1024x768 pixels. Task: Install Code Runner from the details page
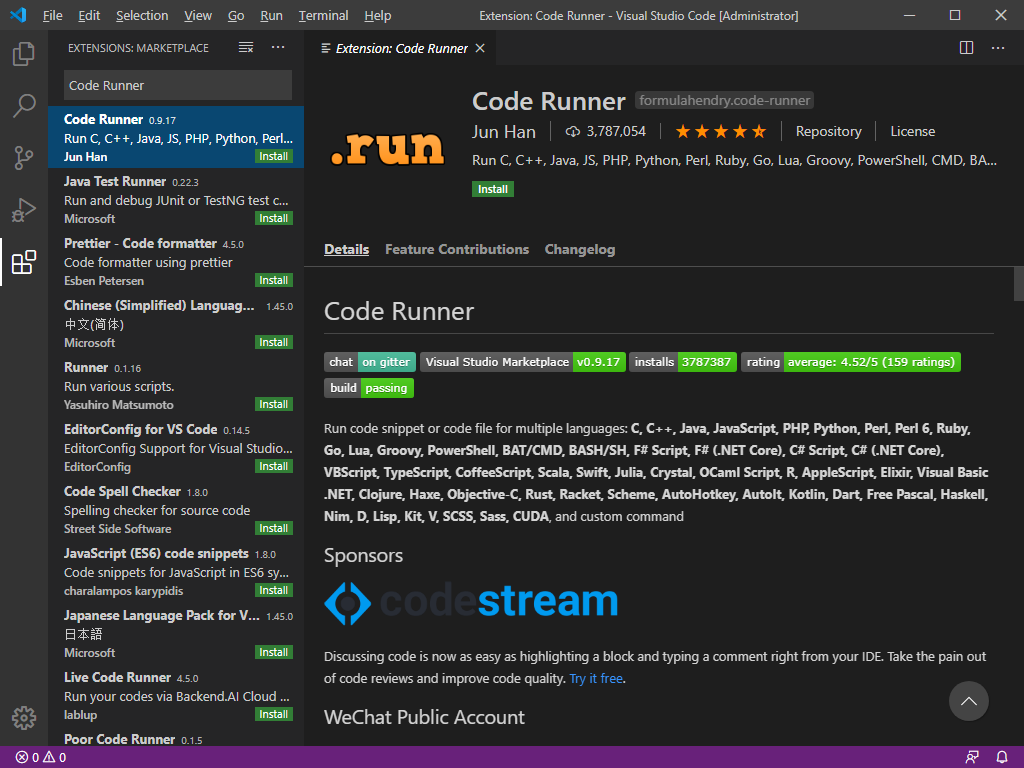[x=492, y=189]
